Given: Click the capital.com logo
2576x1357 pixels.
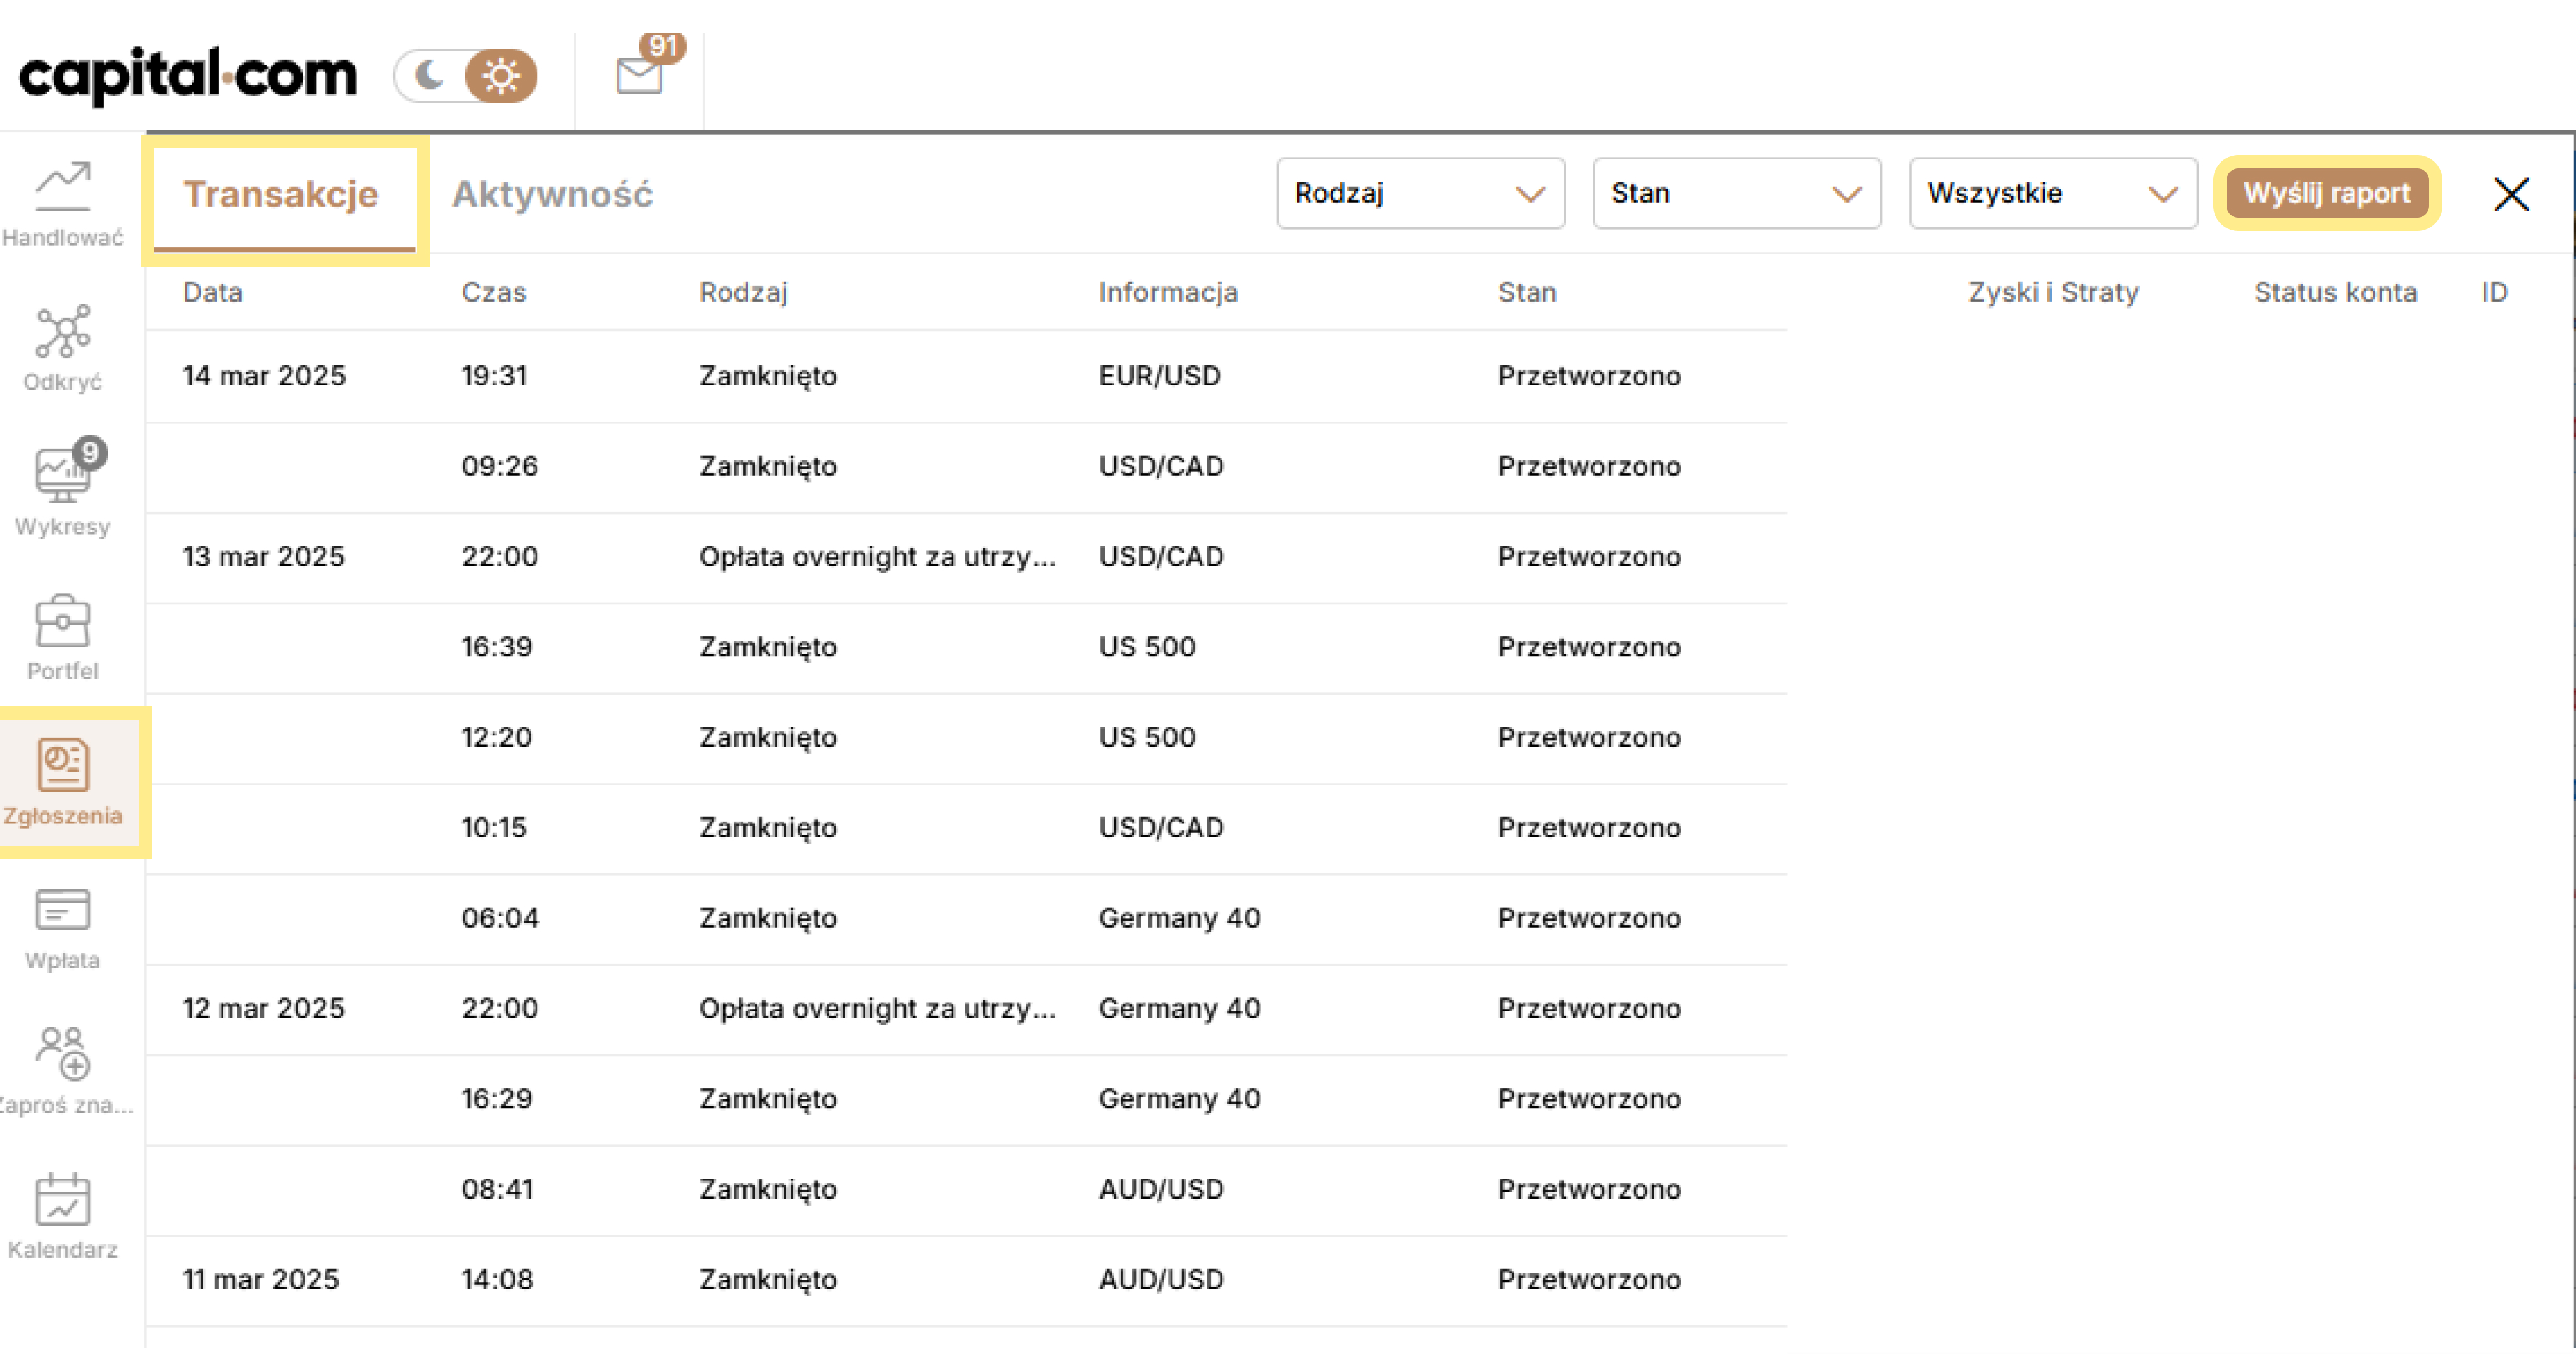Looking at the screenshot, I should point(188,75).
